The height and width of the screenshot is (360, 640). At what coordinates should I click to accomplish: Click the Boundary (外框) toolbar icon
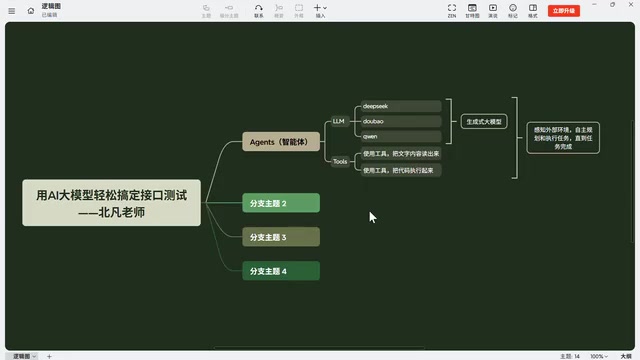click(299, 11)
